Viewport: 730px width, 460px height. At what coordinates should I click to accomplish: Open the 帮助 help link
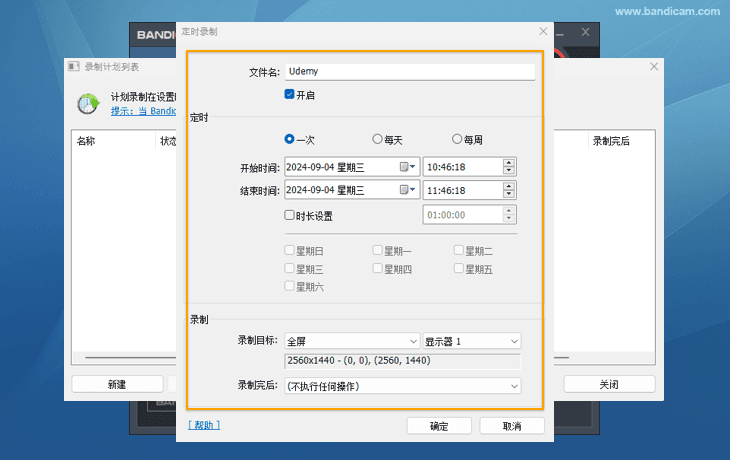[x=204, y=425]
